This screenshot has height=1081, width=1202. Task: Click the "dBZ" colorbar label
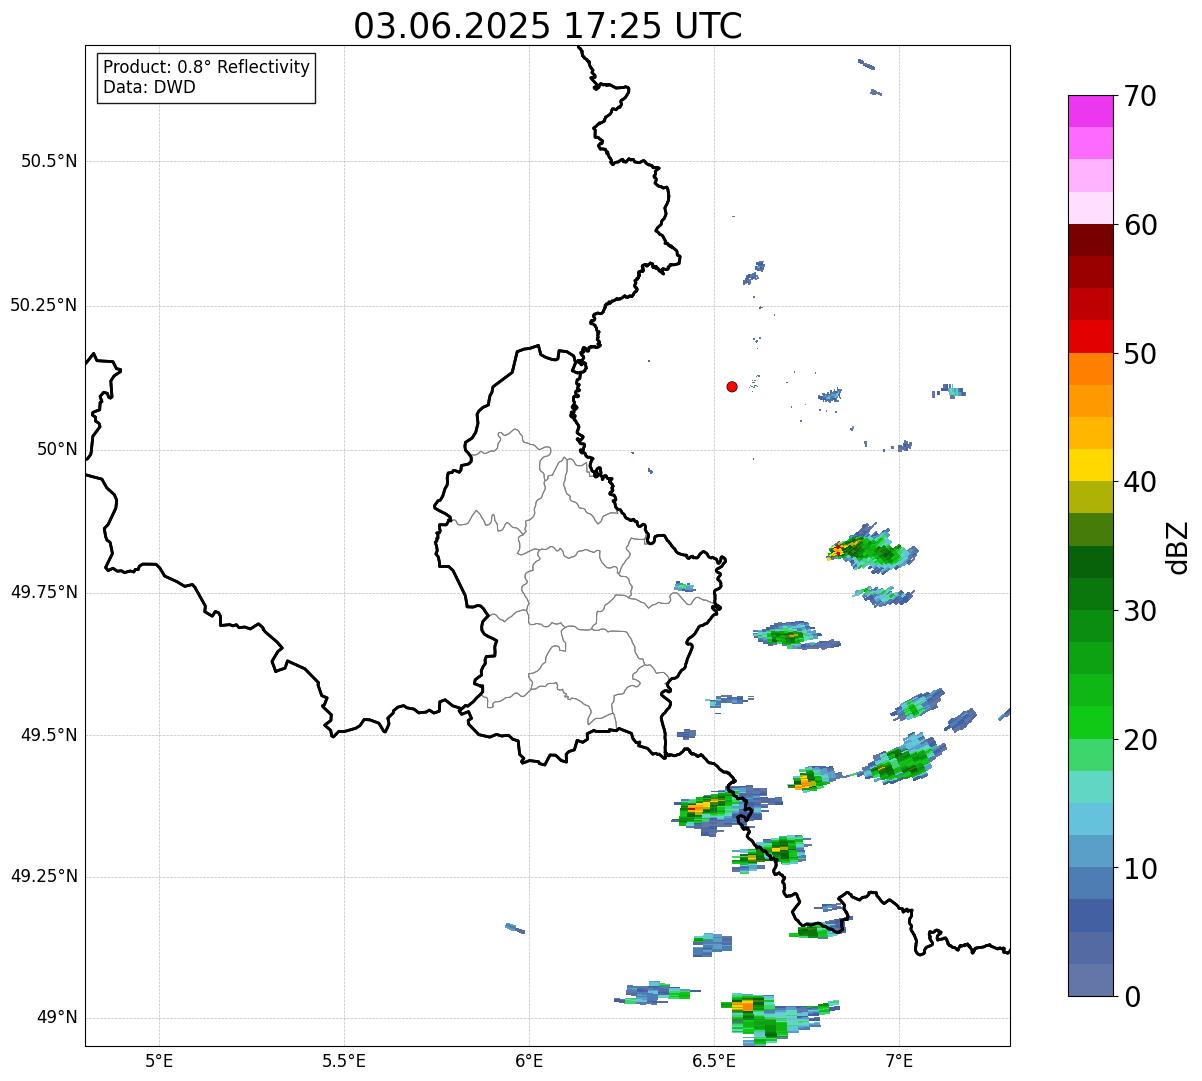tap(1177, 547)
